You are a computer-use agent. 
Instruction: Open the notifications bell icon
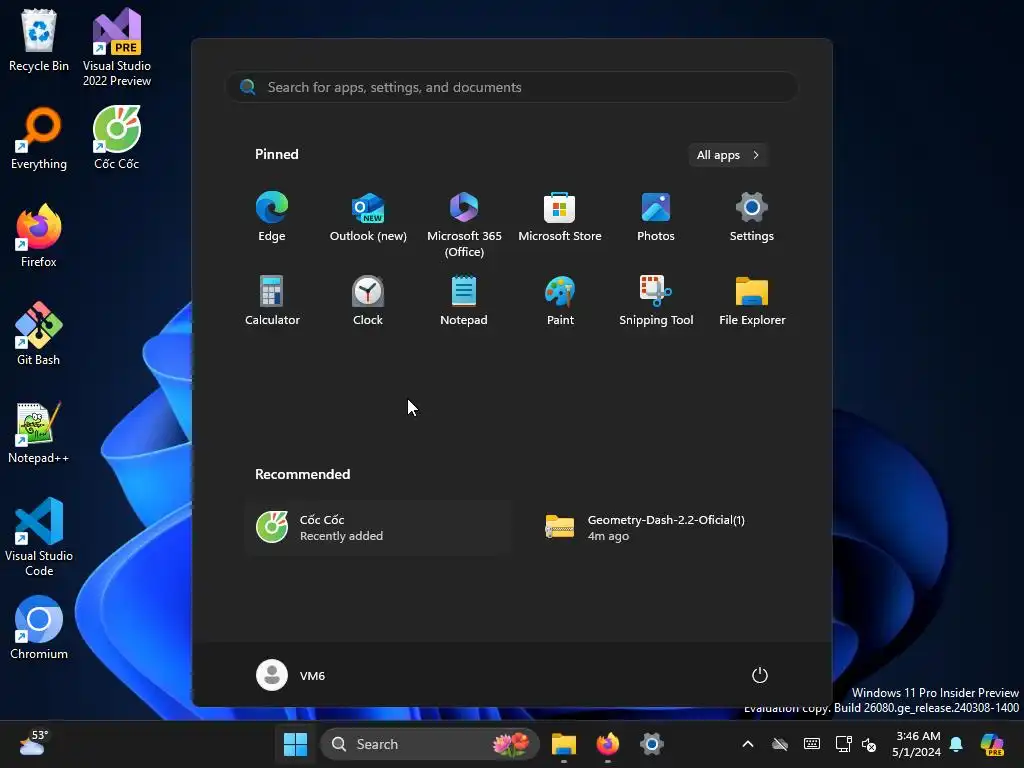click(956, 744)
